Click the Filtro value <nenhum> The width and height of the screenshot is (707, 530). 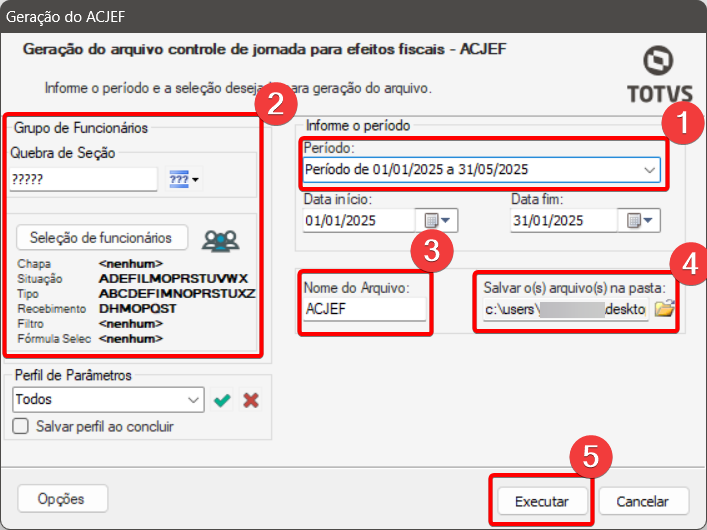click(x=131, y=323)
